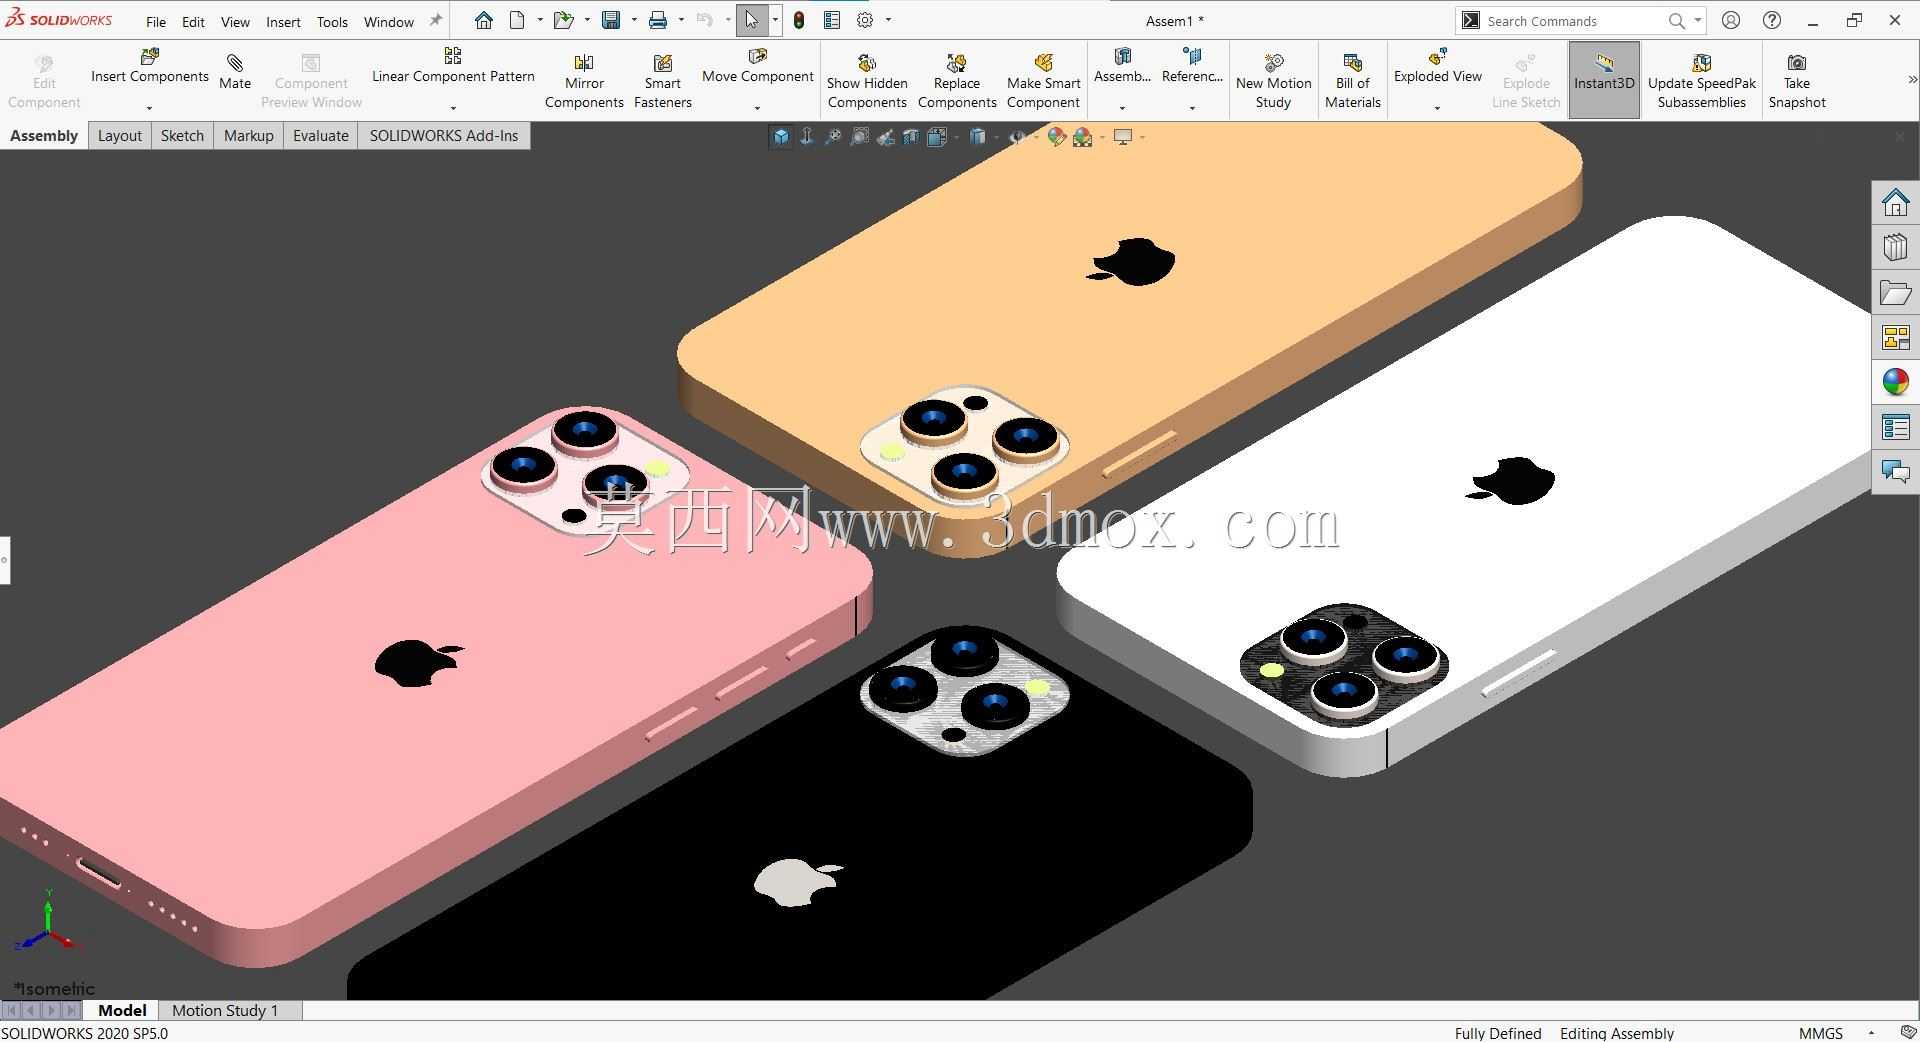Switch to the Sketch tab
1920x1042 pixels.
pyautogui.click(x=182, y=136)
